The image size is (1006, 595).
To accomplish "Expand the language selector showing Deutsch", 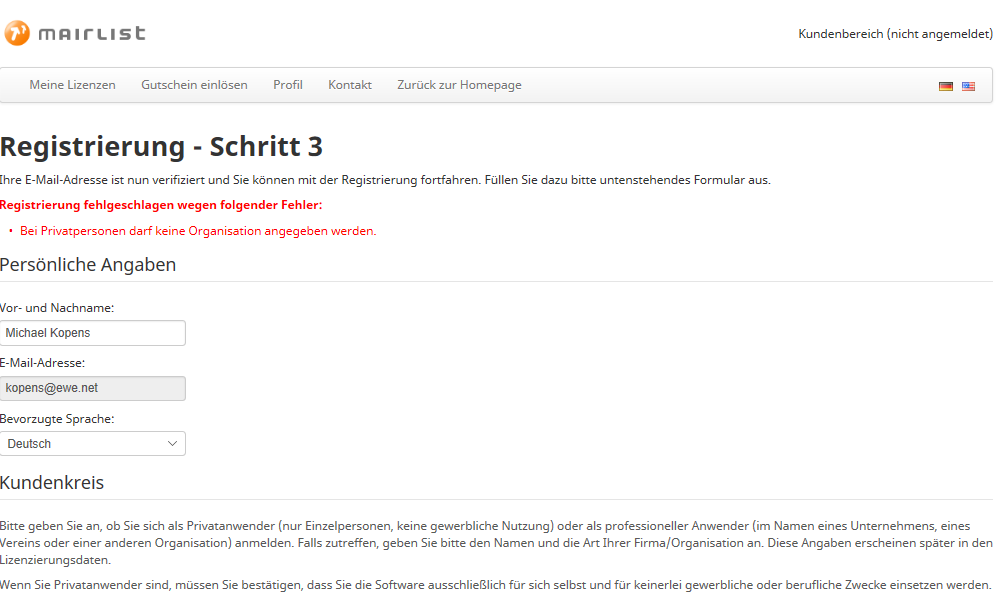I will tap(93, 443).
